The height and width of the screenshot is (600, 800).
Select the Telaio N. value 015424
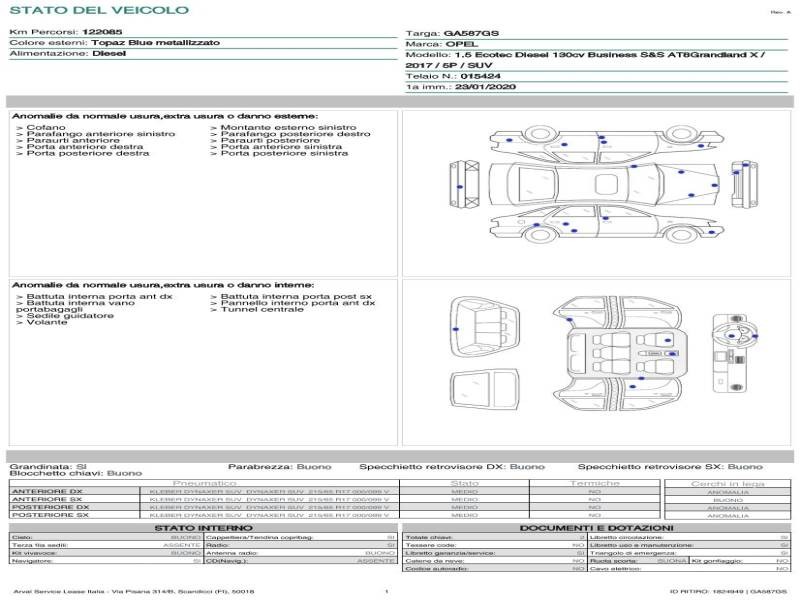481,76
